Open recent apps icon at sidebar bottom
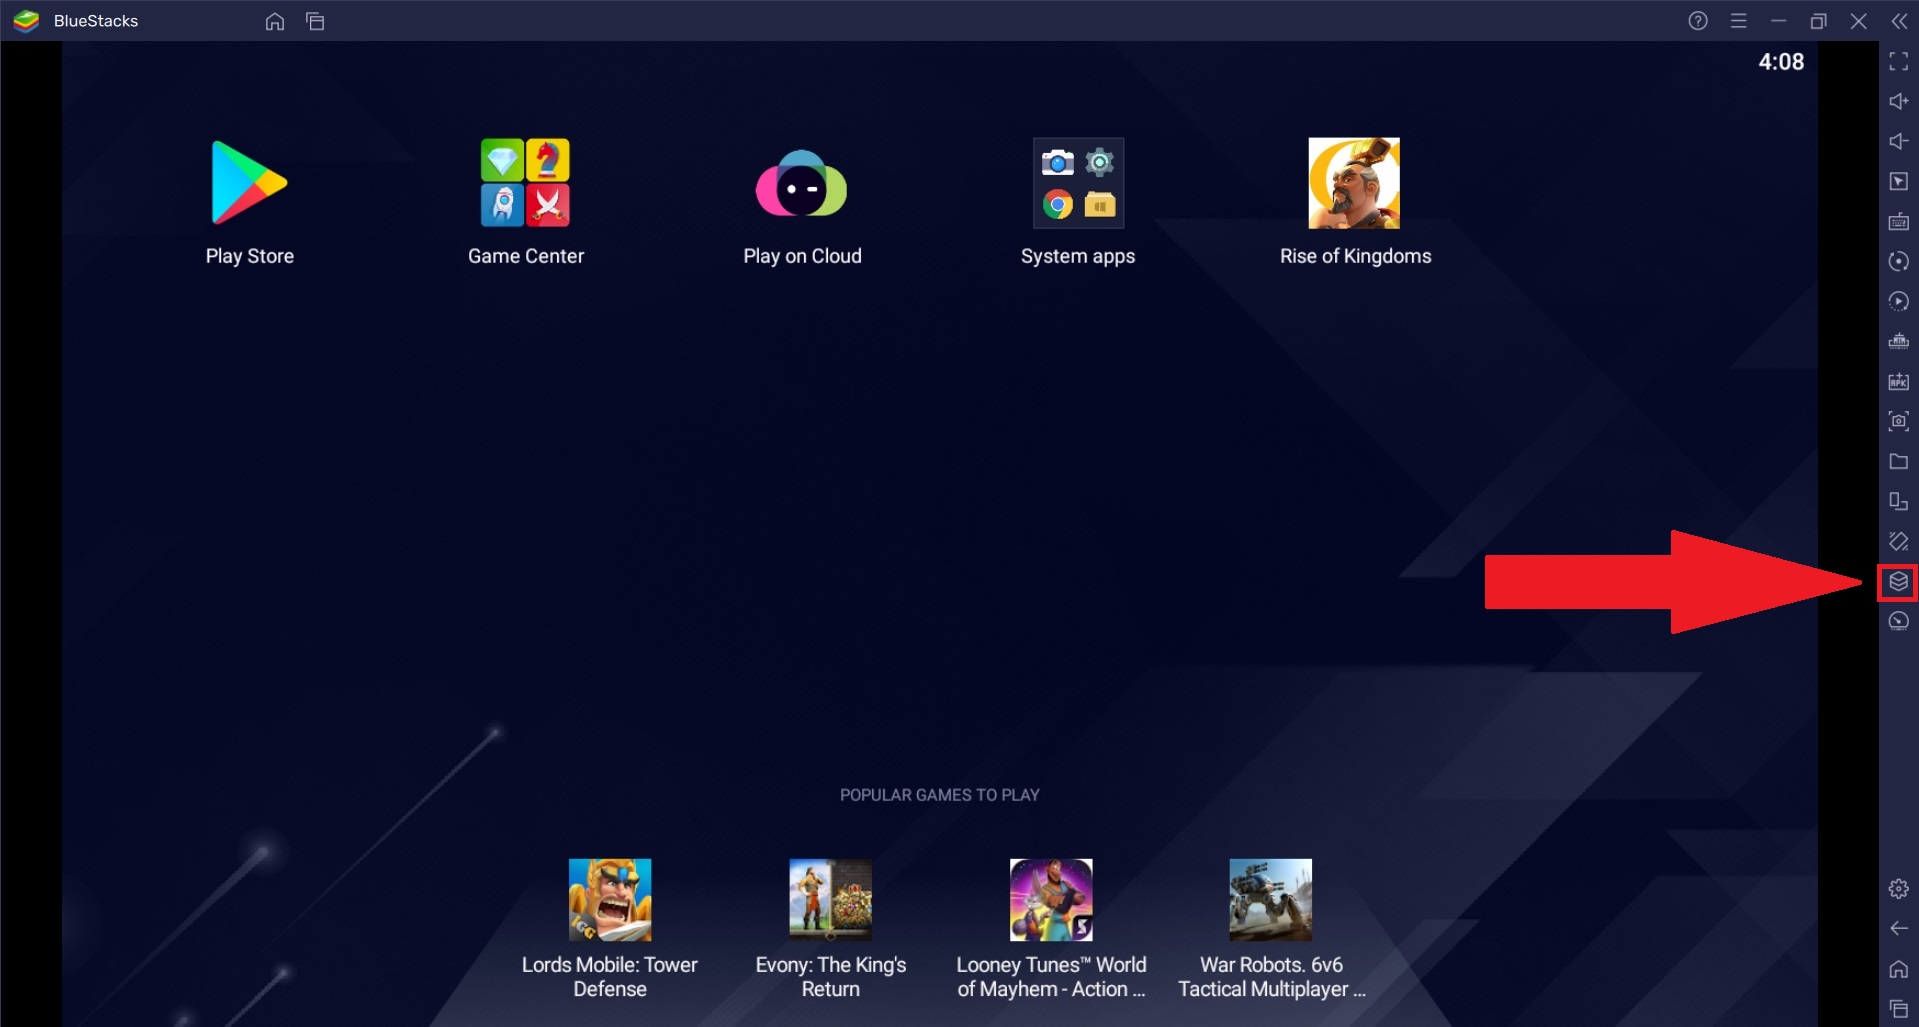The image size is (1919, 1027). pyautogui.click(x=1898, y=1009)
